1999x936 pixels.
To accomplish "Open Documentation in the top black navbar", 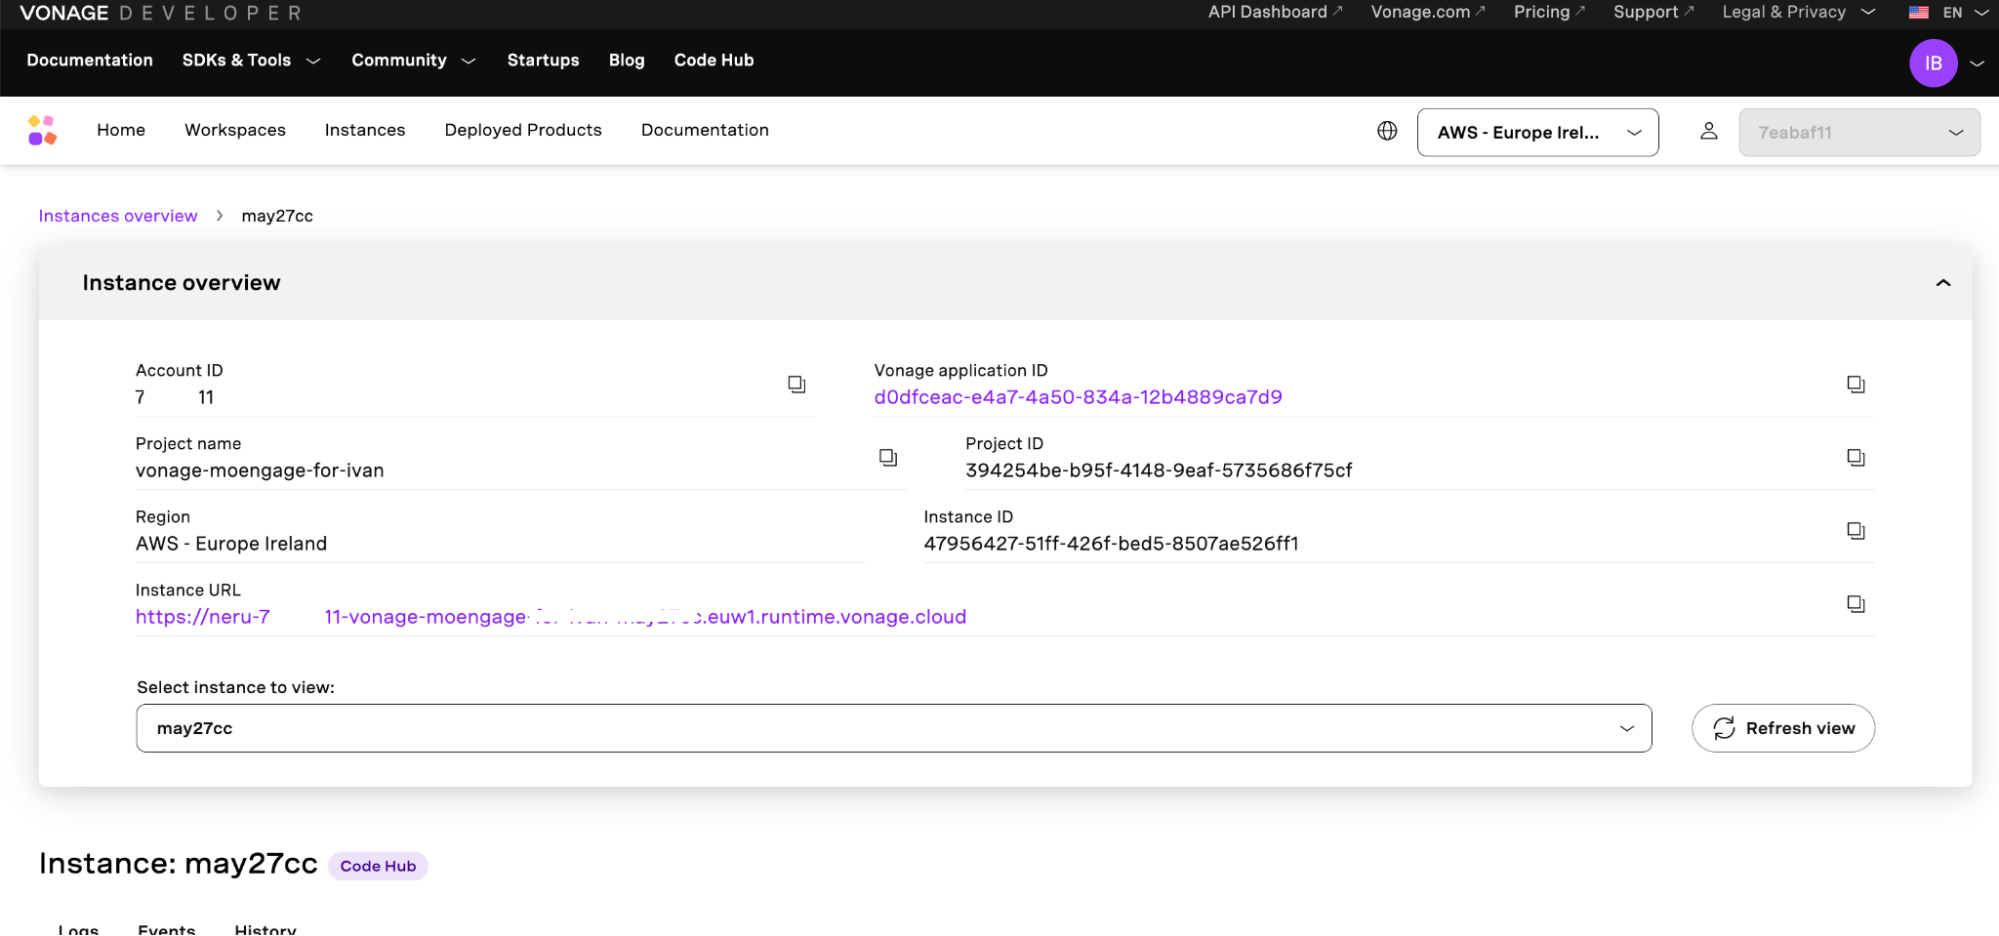I will [90, 60].
